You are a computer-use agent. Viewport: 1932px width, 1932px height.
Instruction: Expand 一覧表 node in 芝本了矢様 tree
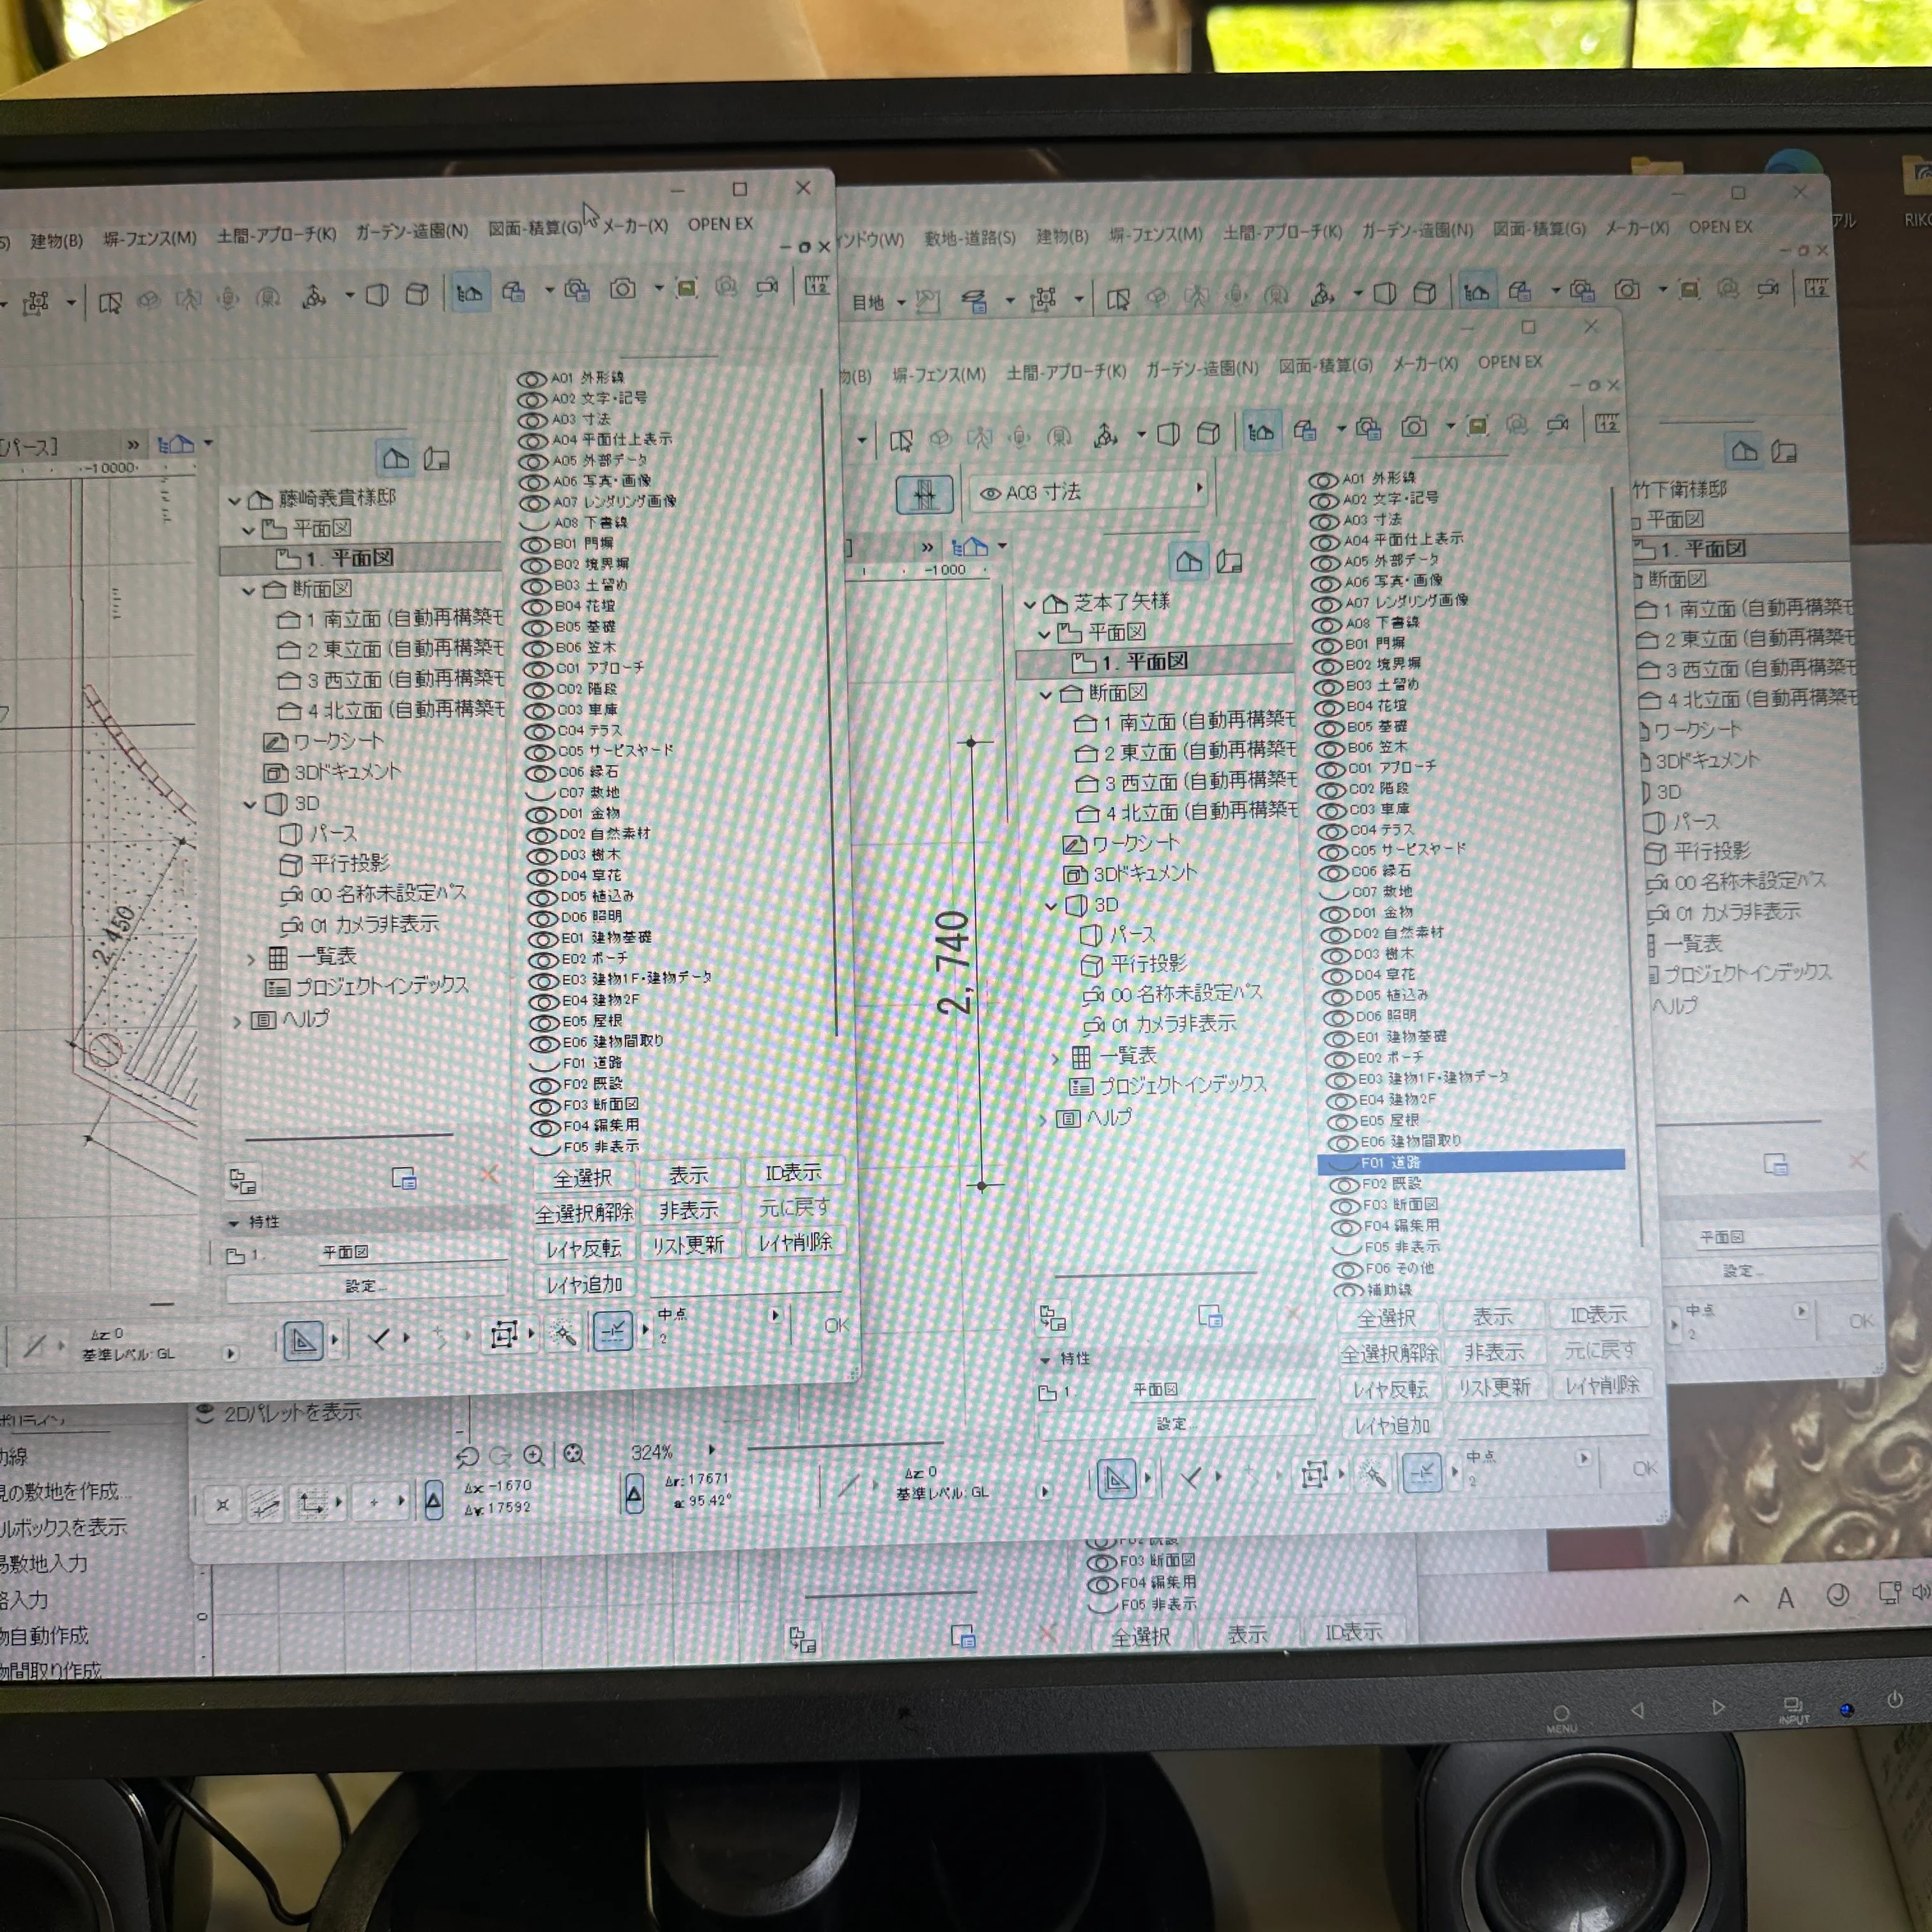tap(1056, 1057)
